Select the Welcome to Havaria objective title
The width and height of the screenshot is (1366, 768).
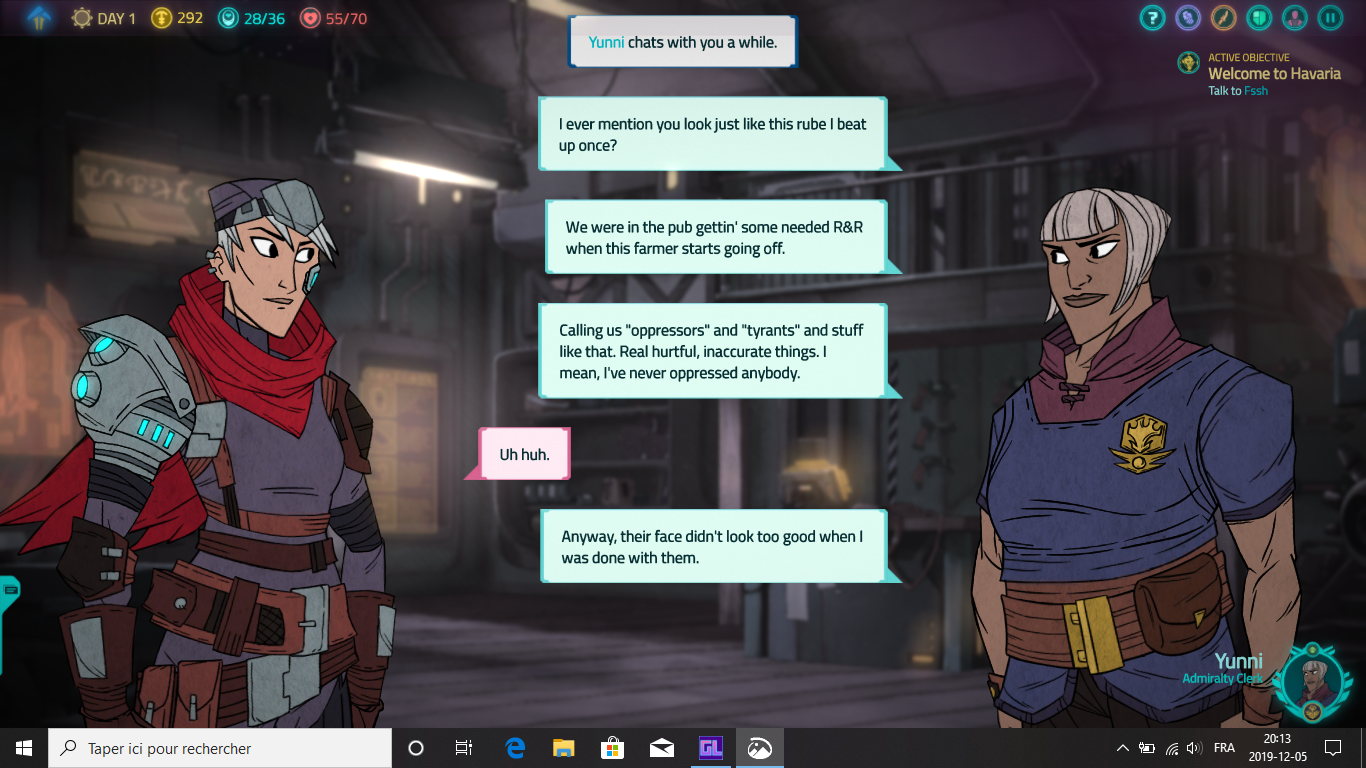click(x=1274, y=74)
